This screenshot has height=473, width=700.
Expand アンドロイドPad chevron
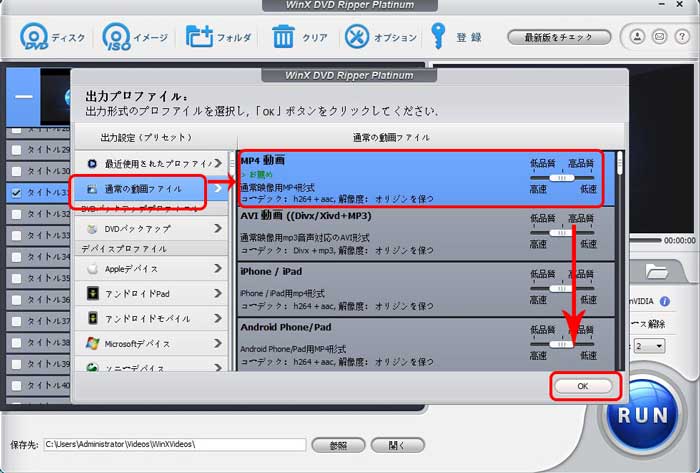218,293
